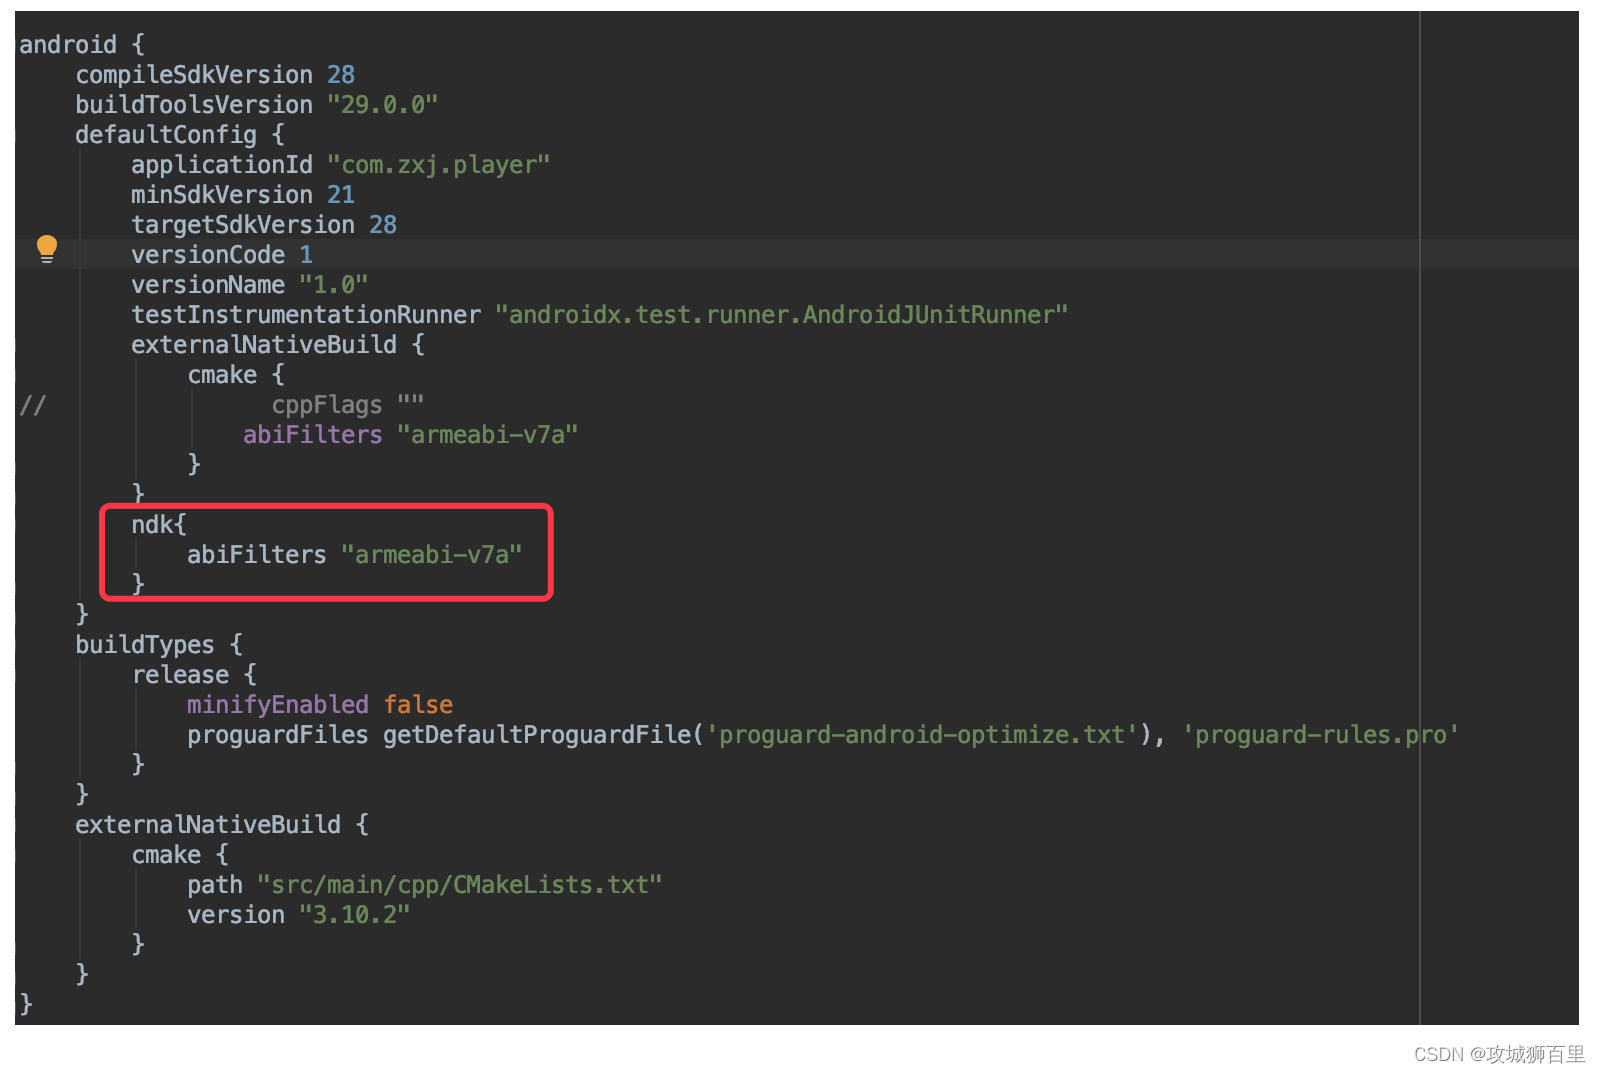Click proguardFiles keyword

278,735
